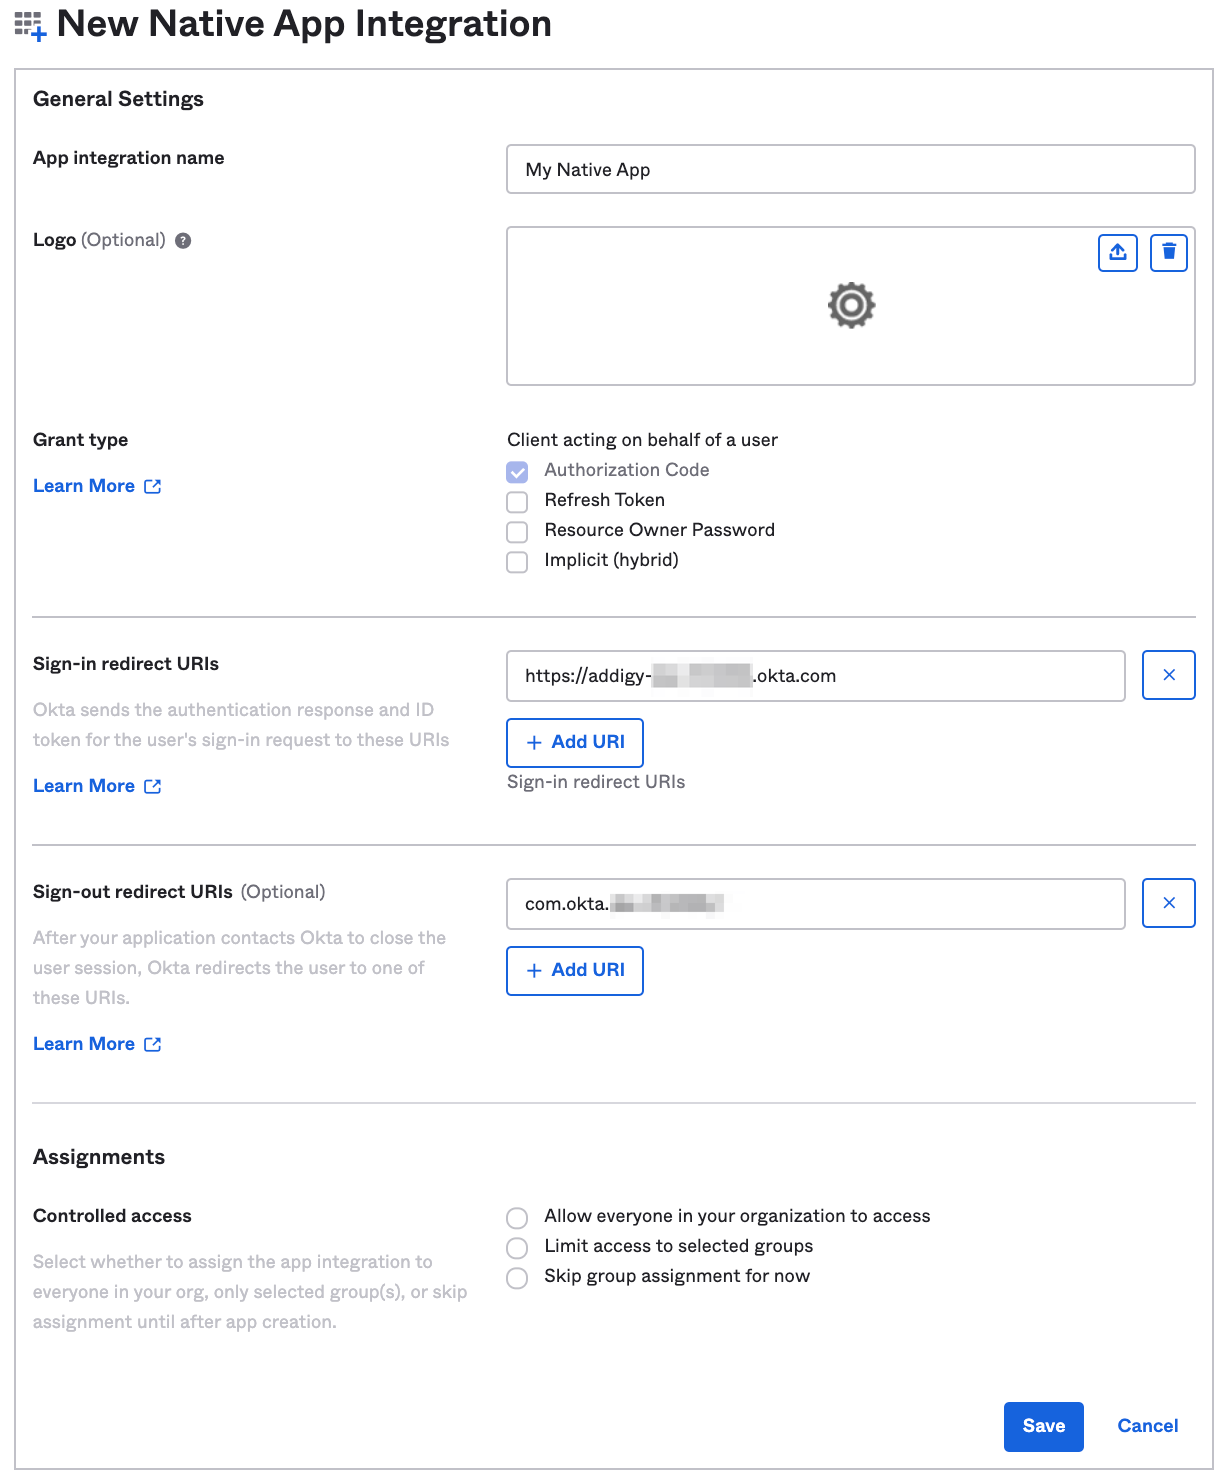Enable the Refresh Token checkbox

tap(517, 501)
